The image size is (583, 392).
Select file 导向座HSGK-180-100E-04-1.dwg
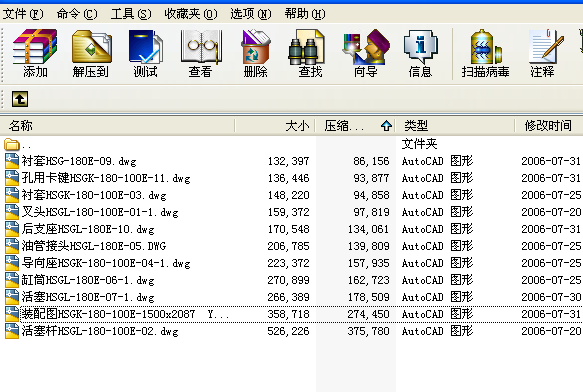106,263
